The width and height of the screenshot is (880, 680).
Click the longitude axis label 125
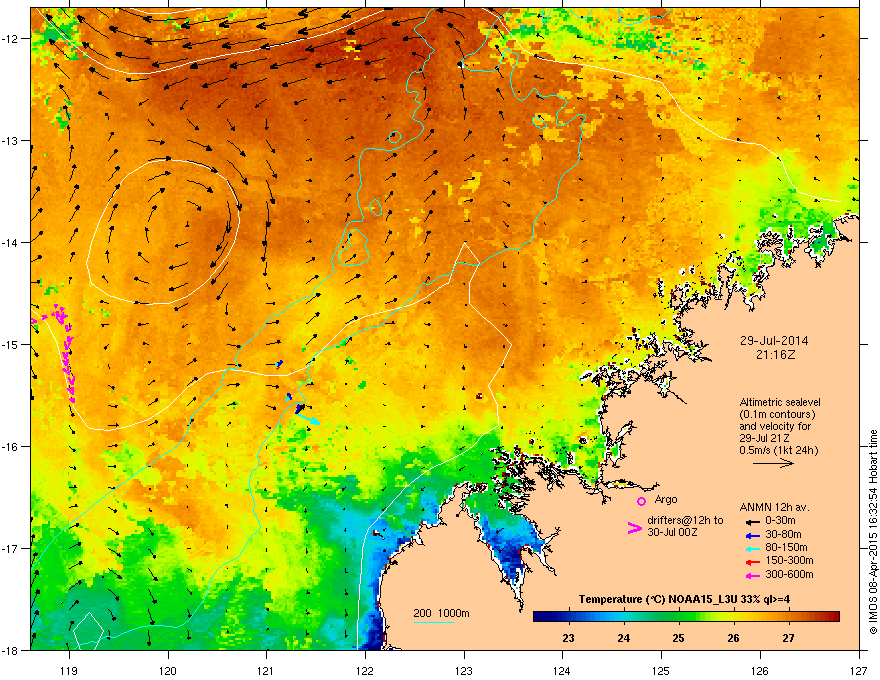(661, 670)
